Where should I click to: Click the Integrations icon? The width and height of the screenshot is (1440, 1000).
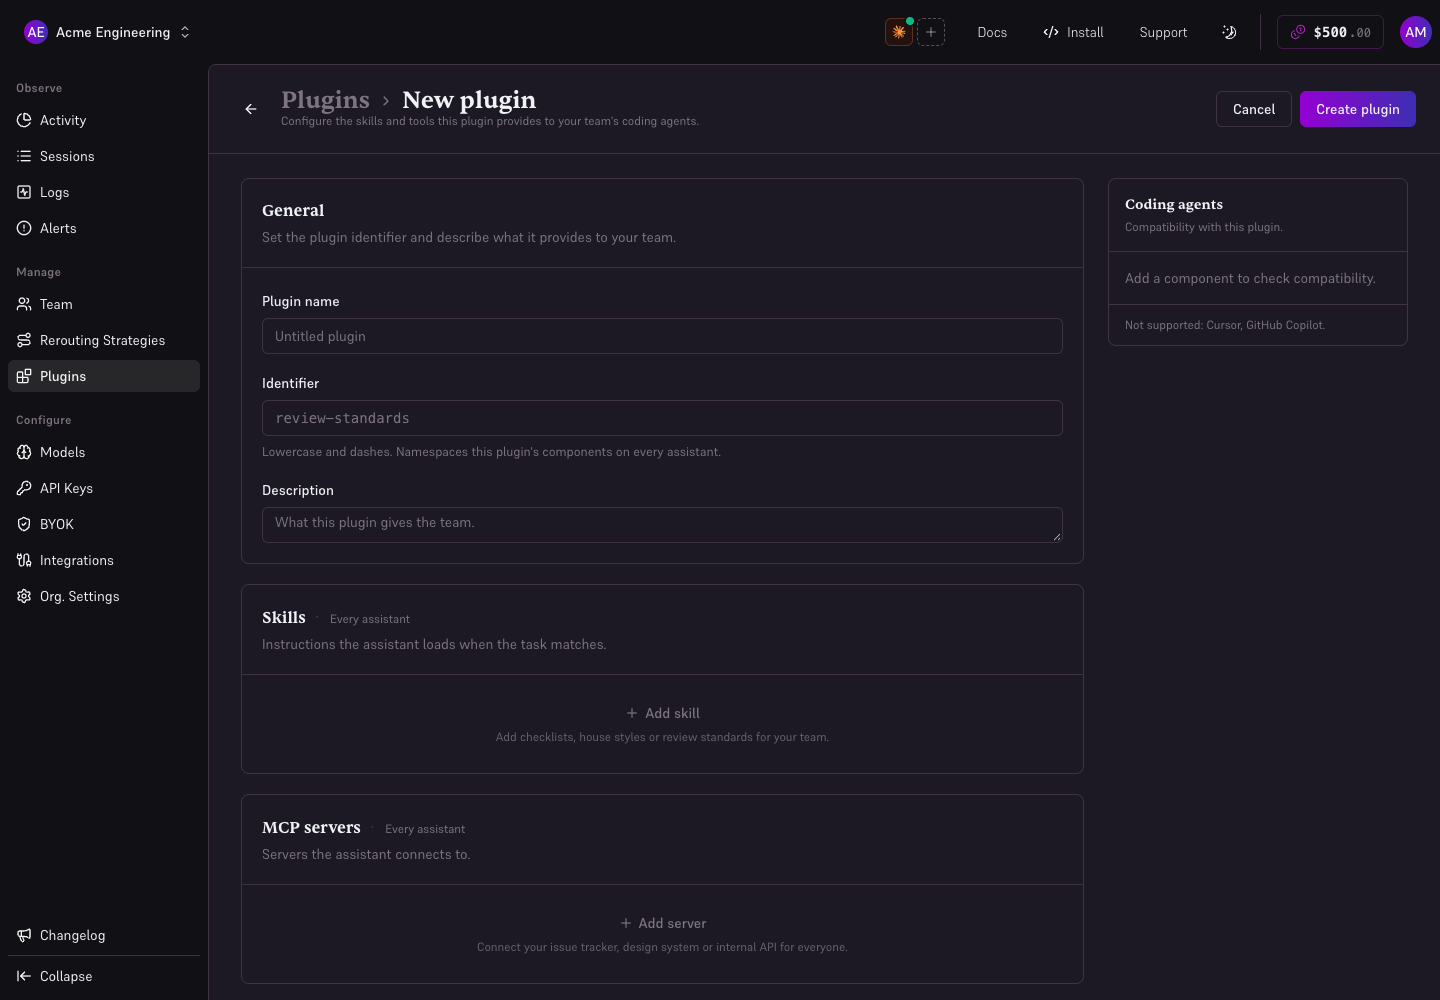coord(24,560)
